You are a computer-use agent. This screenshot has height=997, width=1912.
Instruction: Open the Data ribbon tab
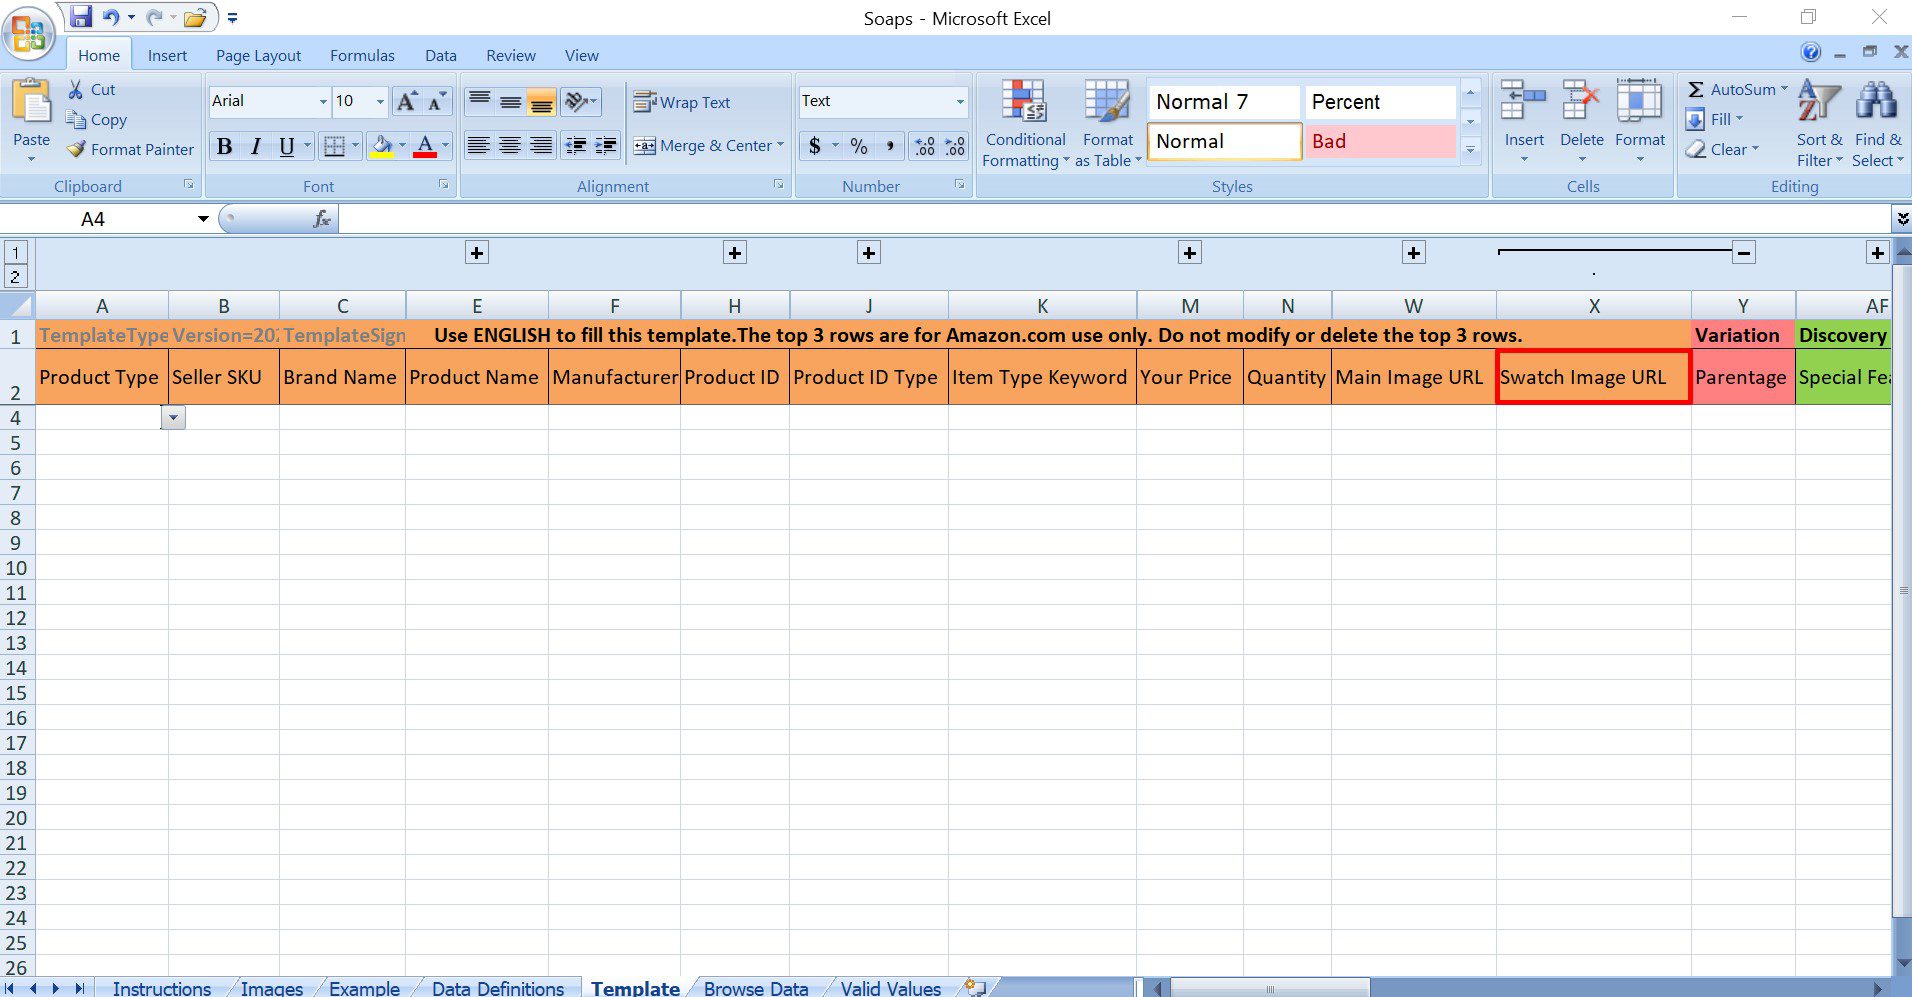click(x=440, y=56)
